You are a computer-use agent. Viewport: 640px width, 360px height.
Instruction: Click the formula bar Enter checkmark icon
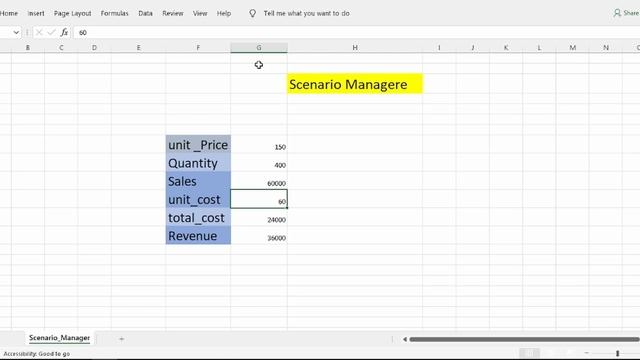(x=51, y=32)
